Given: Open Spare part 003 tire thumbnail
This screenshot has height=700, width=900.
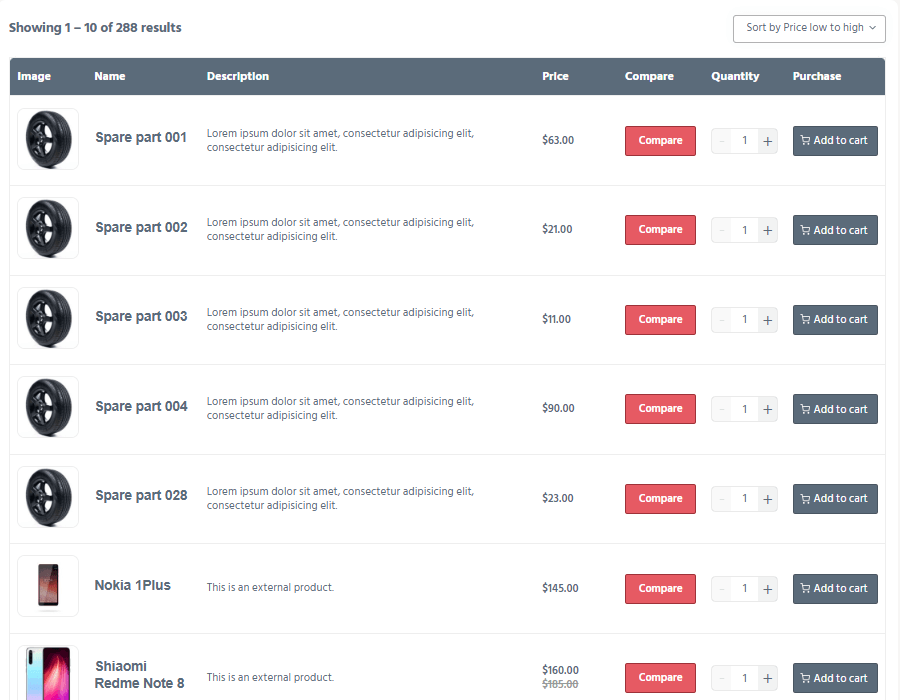Looking at the screenshot, I should click(48, 318).
